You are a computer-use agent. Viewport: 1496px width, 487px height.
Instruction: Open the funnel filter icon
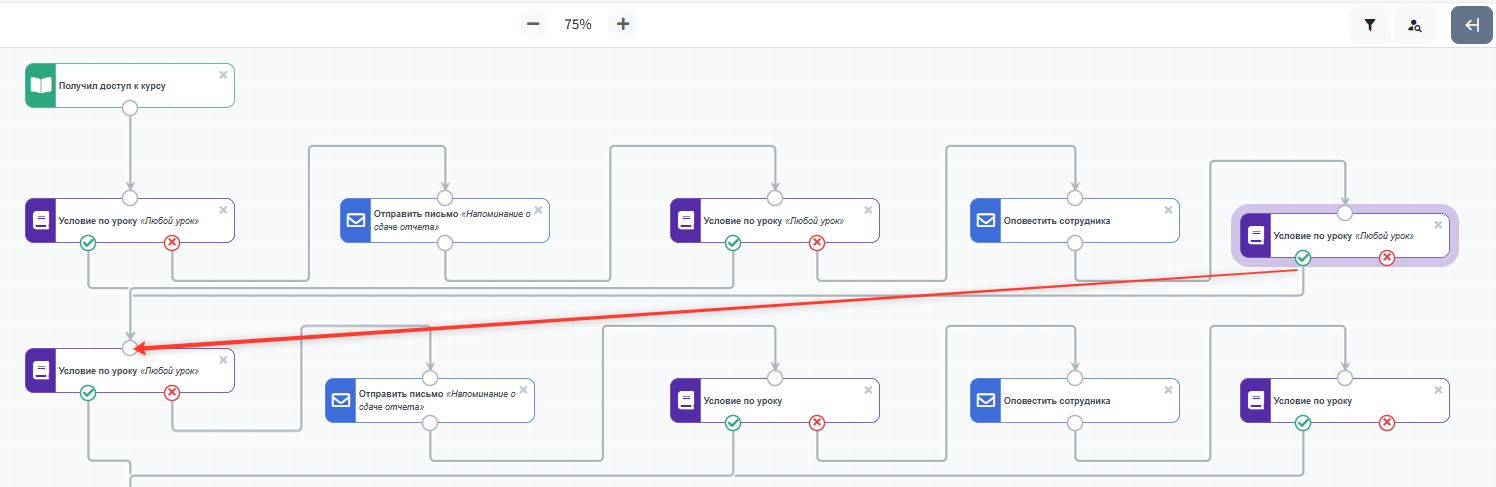pyautogui.click(x=1370, y=26)
